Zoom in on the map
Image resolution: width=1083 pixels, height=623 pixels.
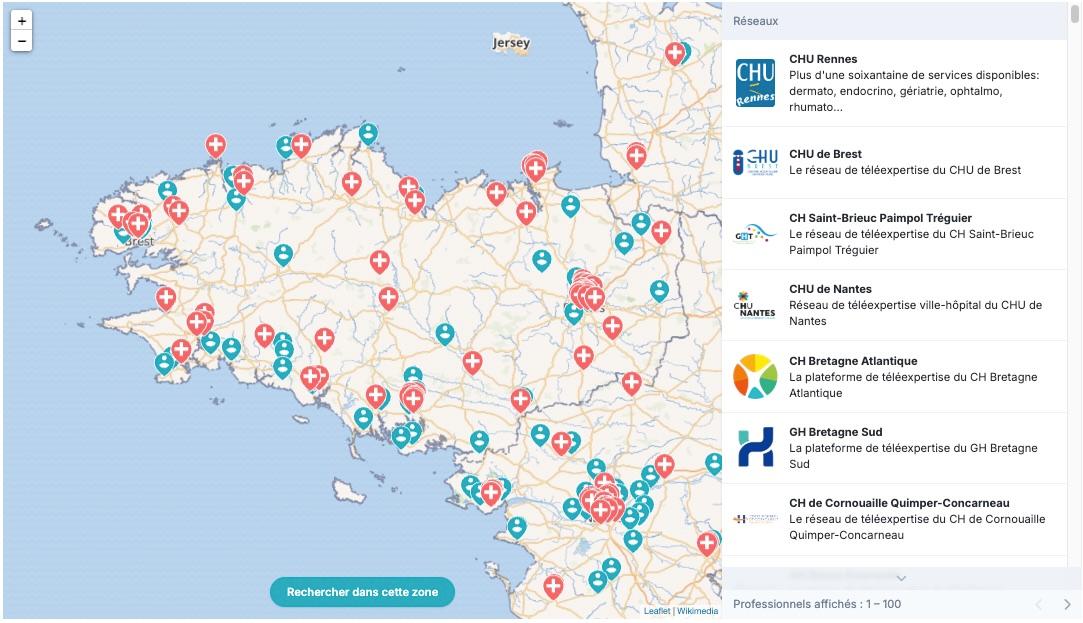[21, 21]
